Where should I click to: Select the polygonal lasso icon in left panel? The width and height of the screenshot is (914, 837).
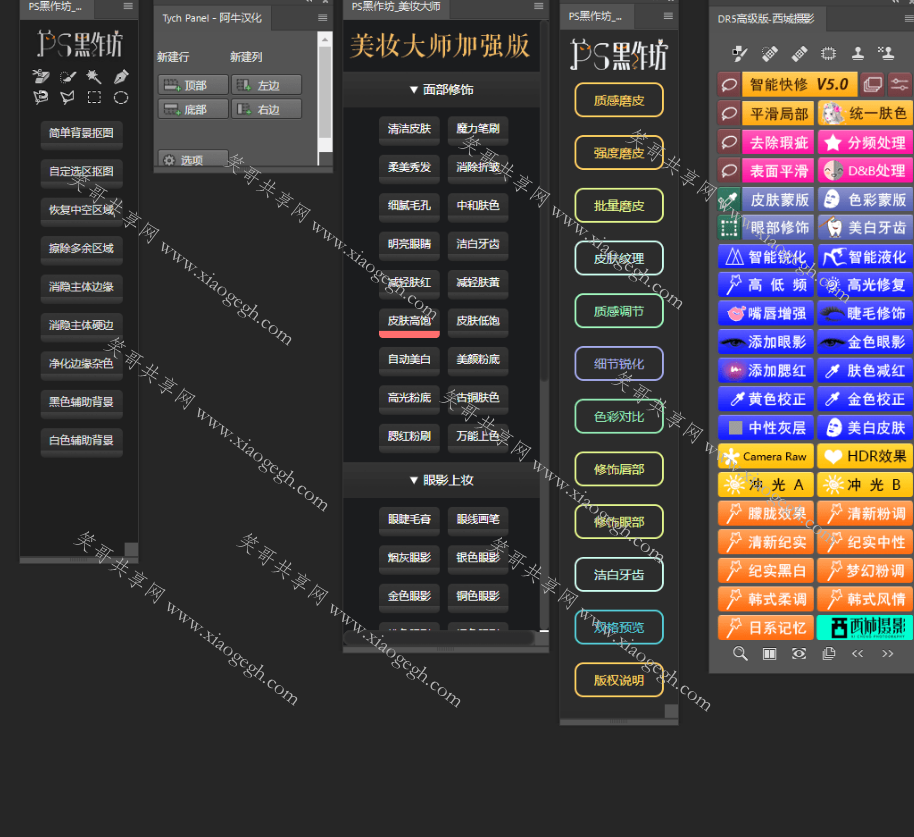(68, 97)
